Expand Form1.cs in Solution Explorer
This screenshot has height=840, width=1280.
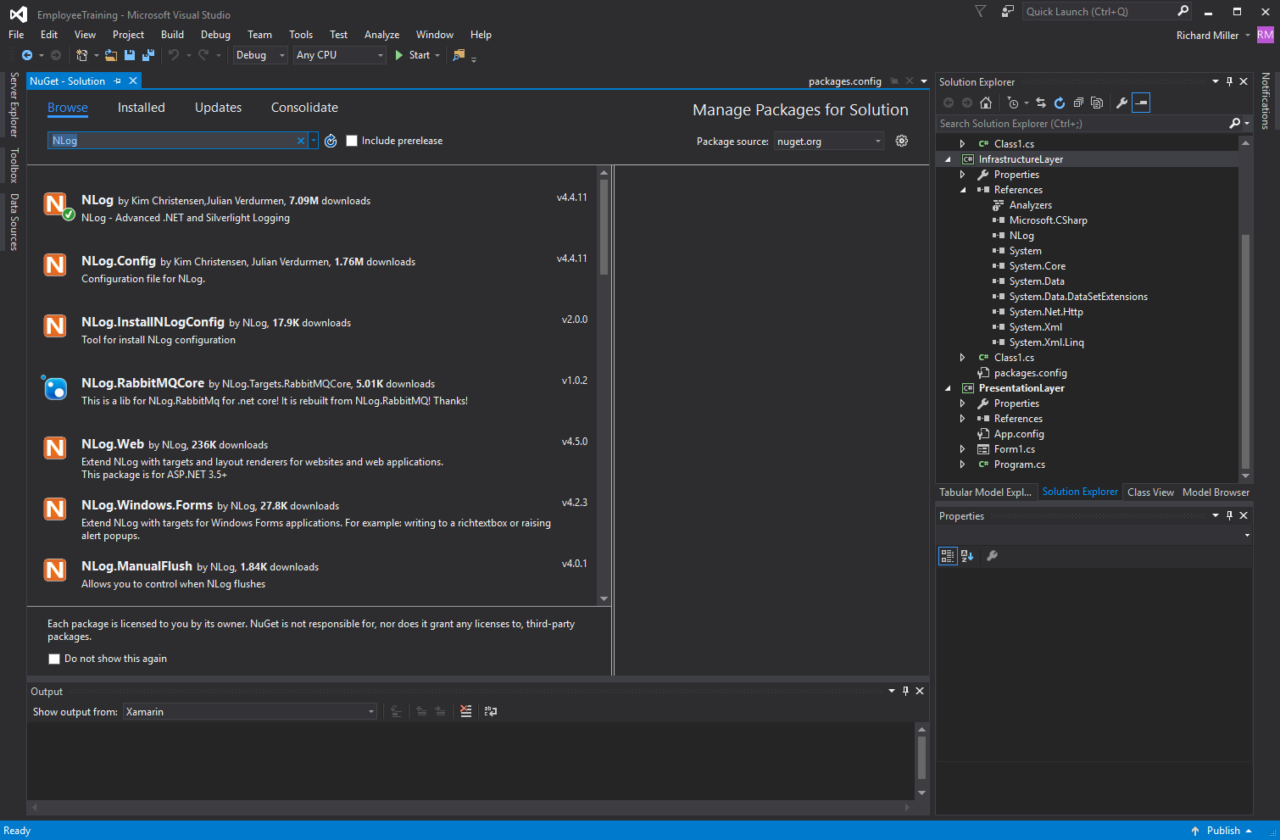pyautogui.click(x=963, y=449)
